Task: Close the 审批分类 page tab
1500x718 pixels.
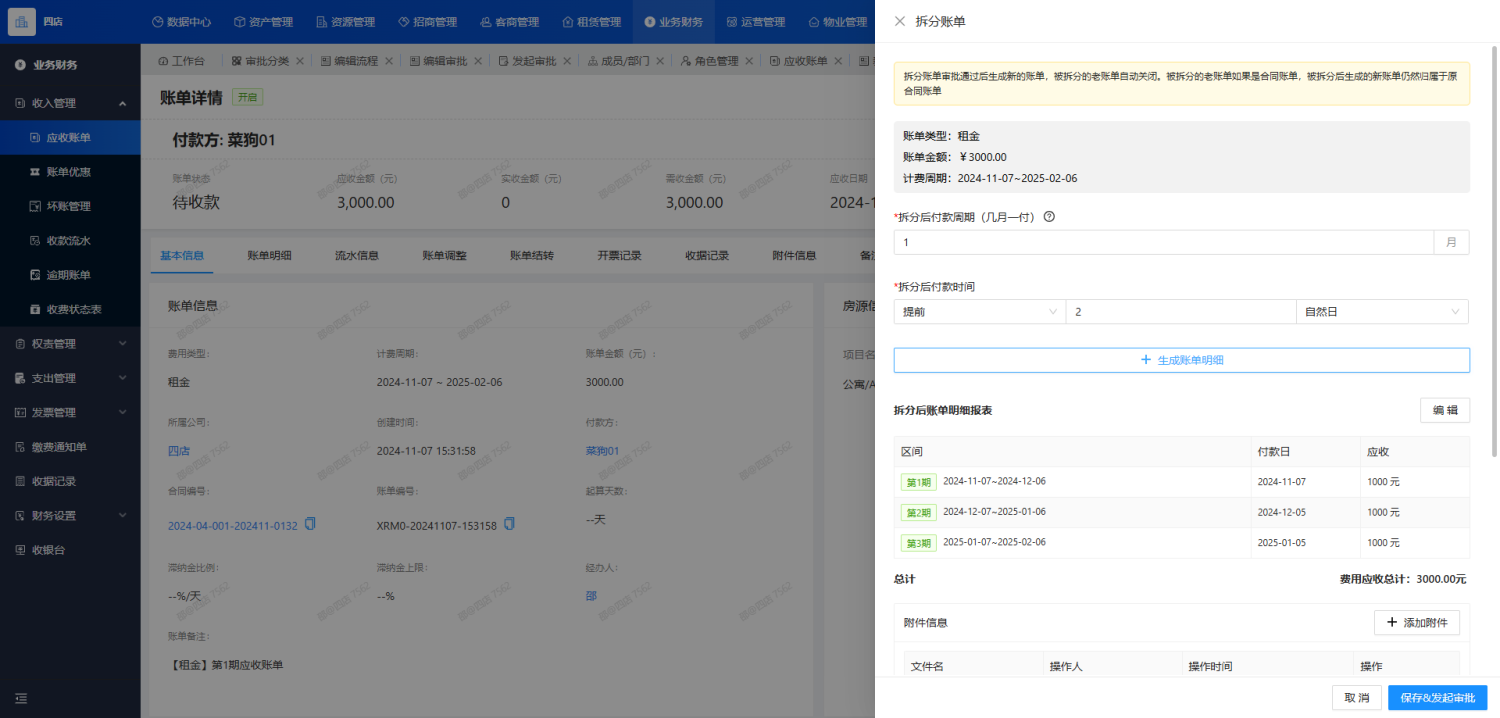Action: click(300, 61)
